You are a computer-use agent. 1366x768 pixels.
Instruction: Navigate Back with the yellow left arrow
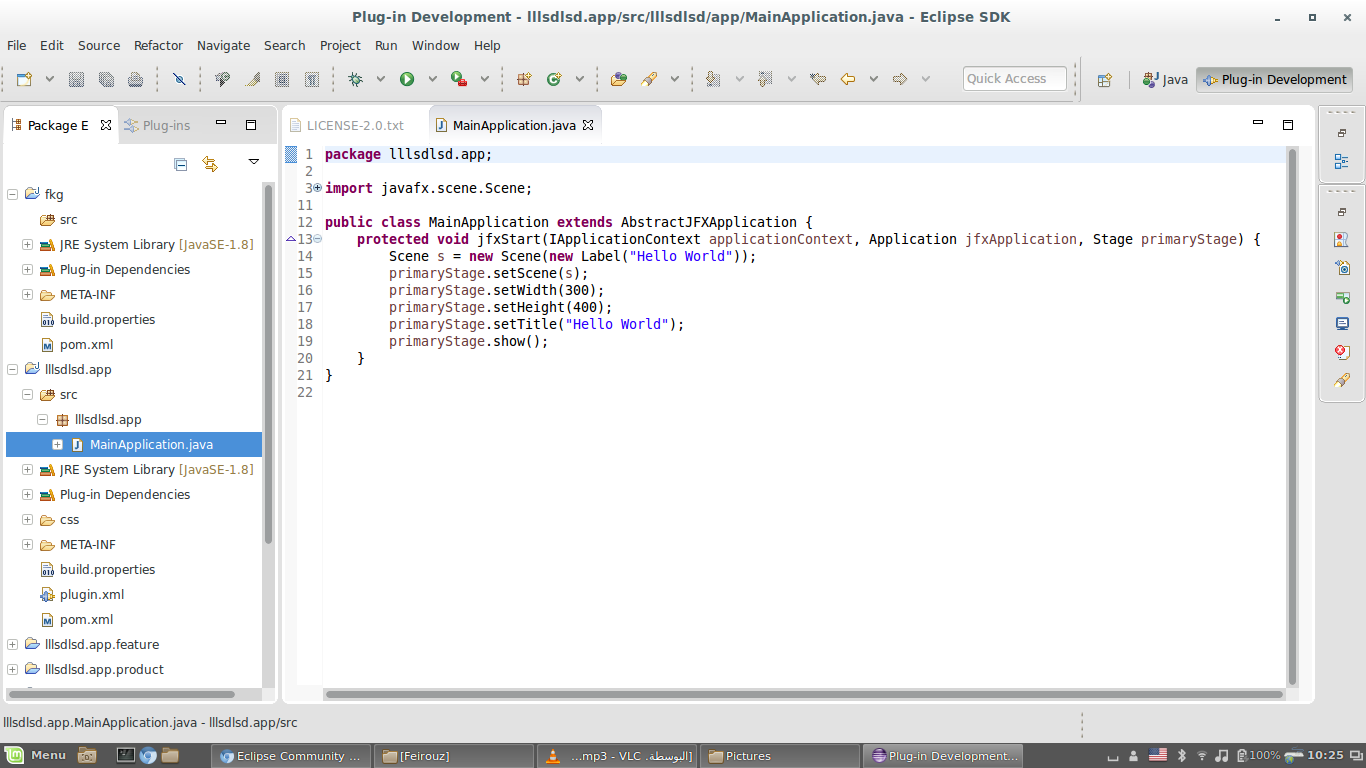[x=848, y=79]
